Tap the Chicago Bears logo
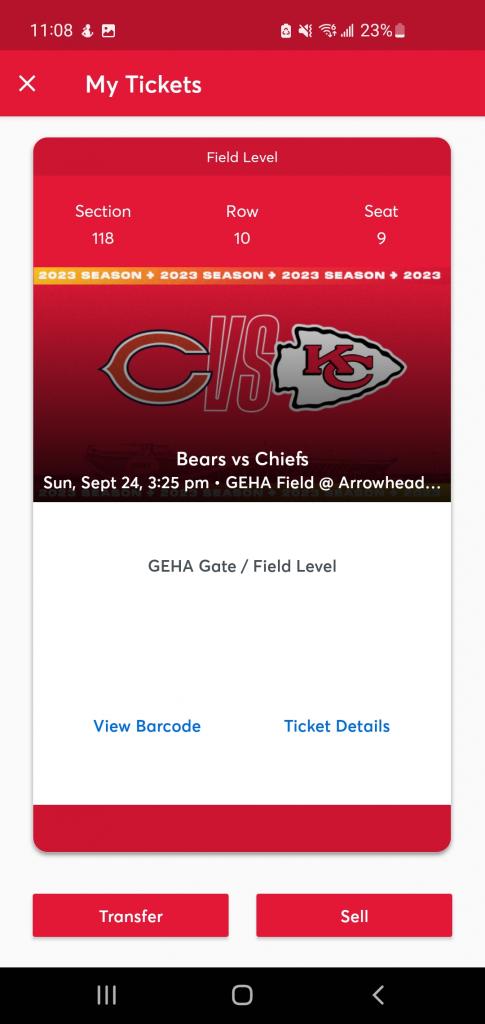The height and width of the screenshot is (1024, 485). click(155, 368)
